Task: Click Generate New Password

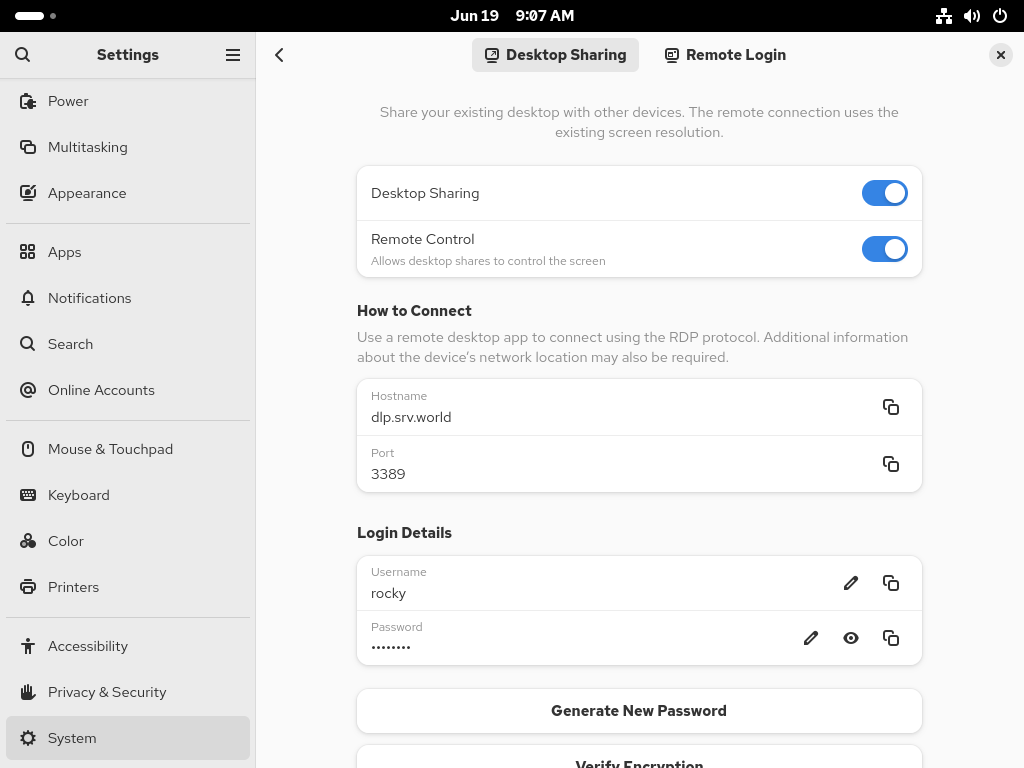Action: [x=639, y=710]
